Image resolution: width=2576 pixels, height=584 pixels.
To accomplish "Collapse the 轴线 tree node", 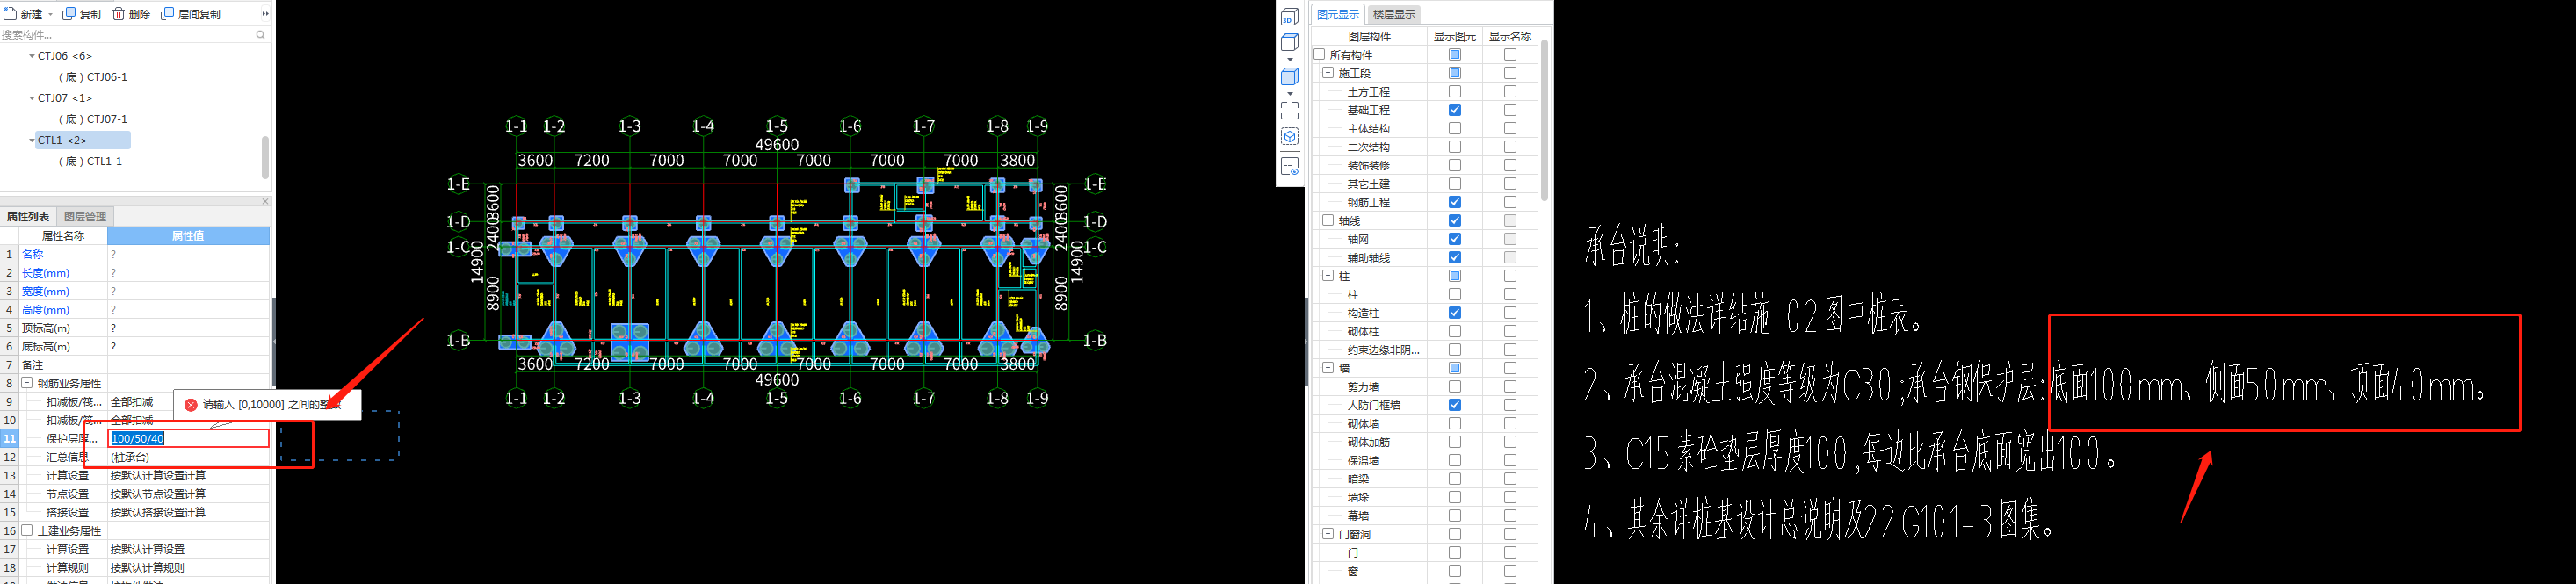I will click(x=1328, y=220).
